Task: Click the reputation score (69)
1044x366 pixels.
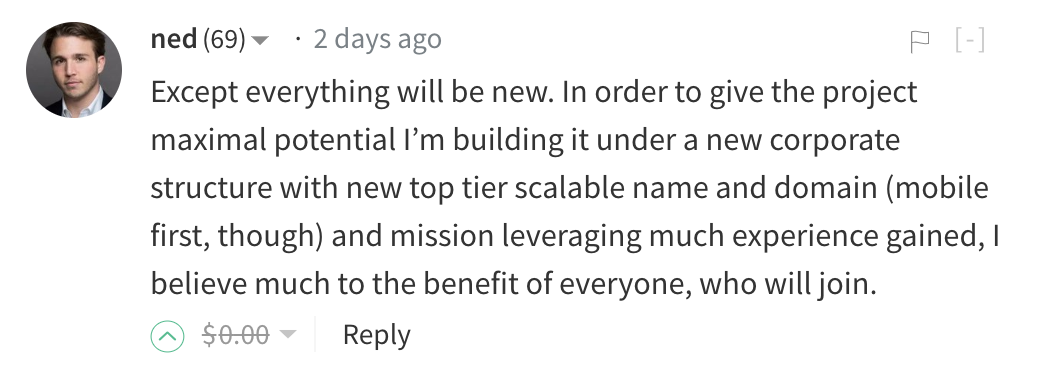Action: 224,40
